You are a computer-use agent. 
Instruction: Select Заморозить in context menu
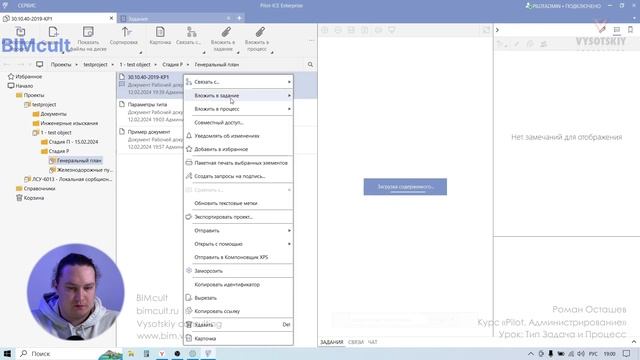coord(238,271)
